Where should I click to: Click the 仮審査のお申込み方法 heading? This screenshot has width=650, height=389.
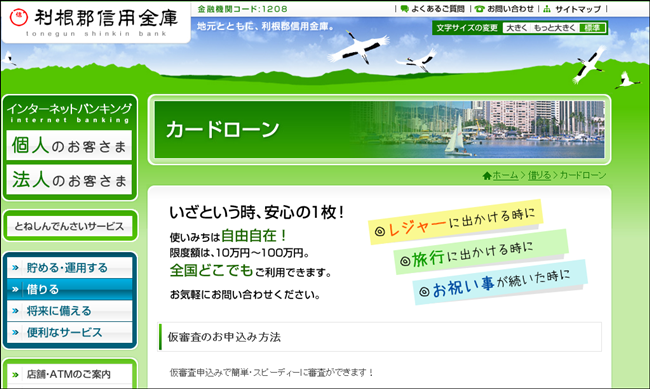224,337
